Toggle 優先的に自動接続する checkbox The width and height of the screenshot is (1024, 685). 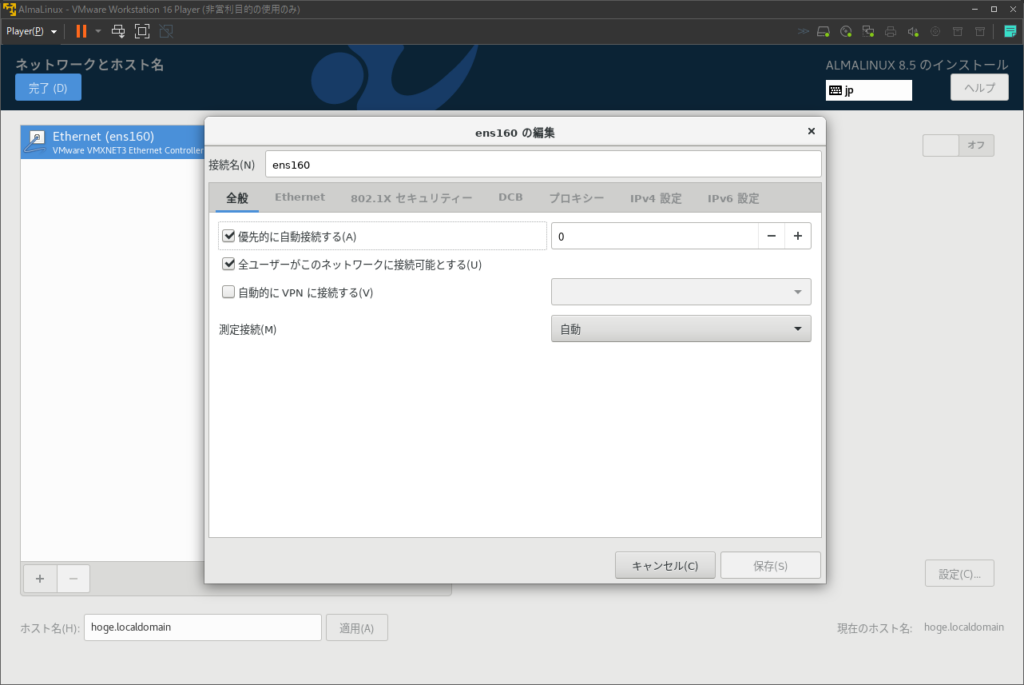pyautogui.click(x=229, y=236)
